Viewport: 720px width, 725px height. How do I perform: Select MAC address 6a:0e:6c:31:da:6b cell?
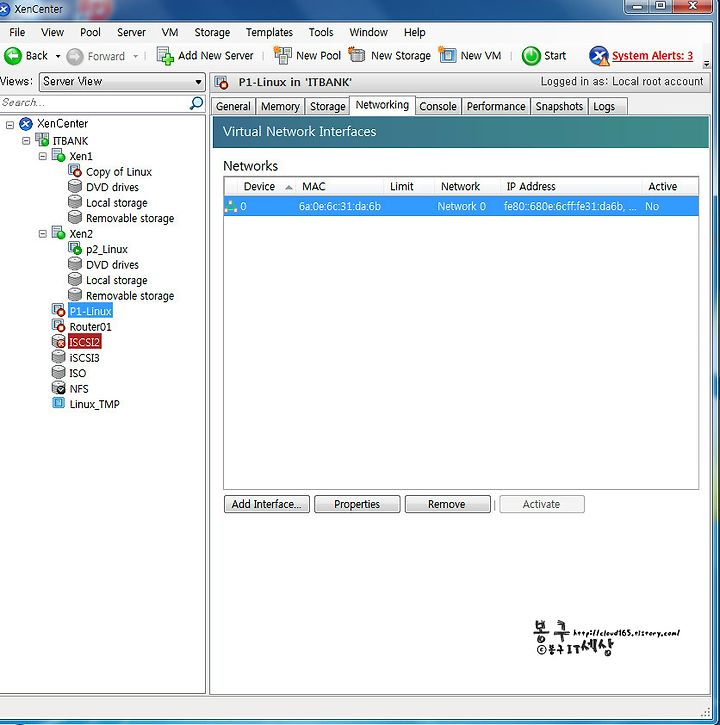[x=340, y=206]
